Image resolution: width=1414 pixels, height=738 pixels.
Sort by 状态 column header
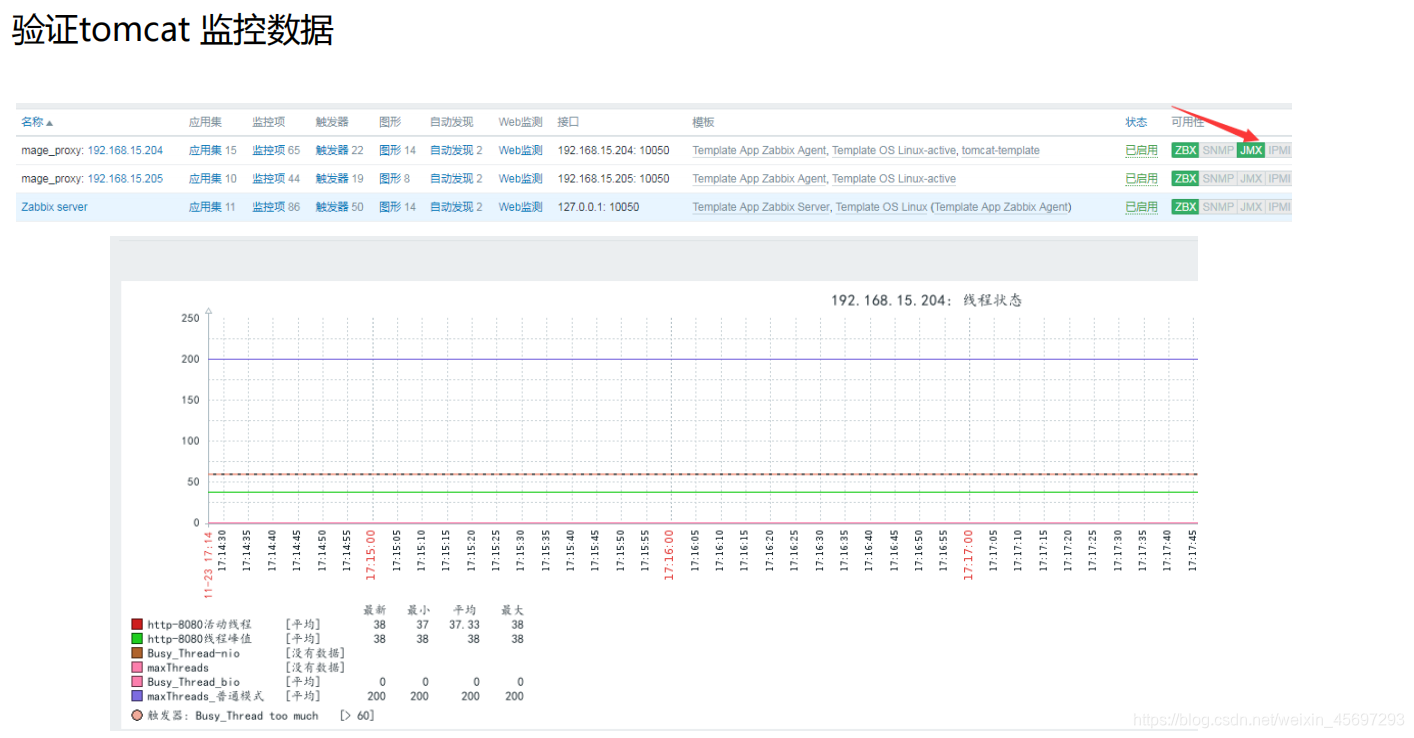pyautogui.click(x=1136, y=122)
